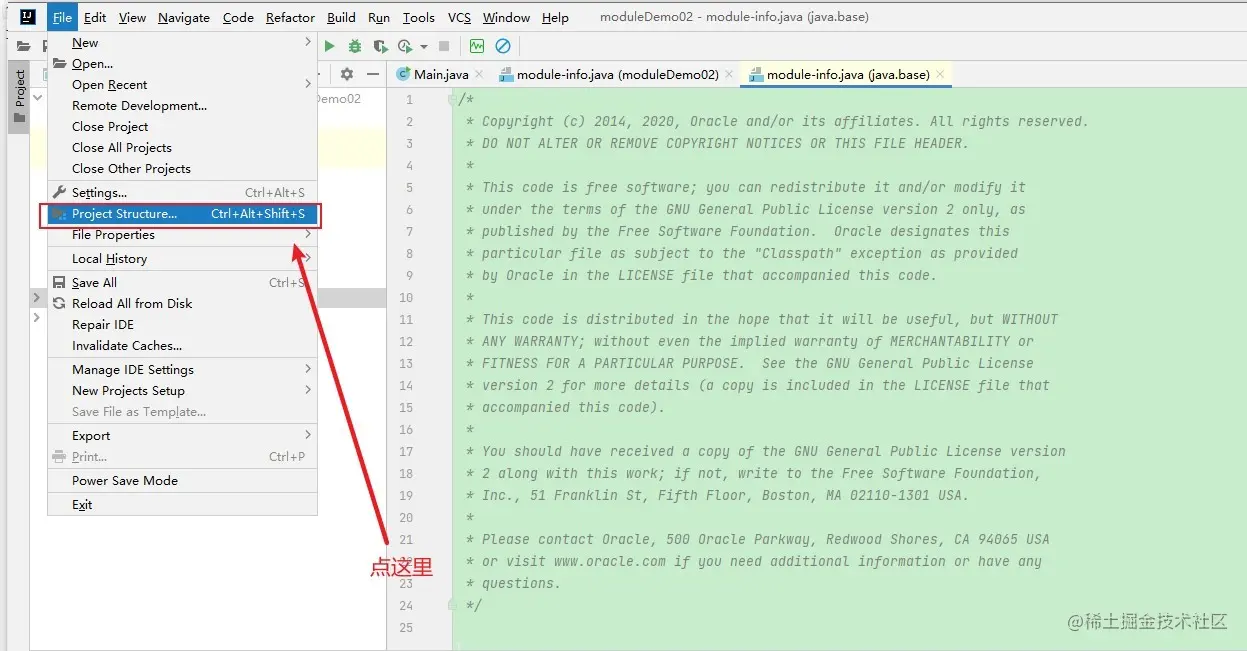1247x651 pixels.
Task: Open dropdown arrow beside the Profile icon
Action: tap(424, 47)
